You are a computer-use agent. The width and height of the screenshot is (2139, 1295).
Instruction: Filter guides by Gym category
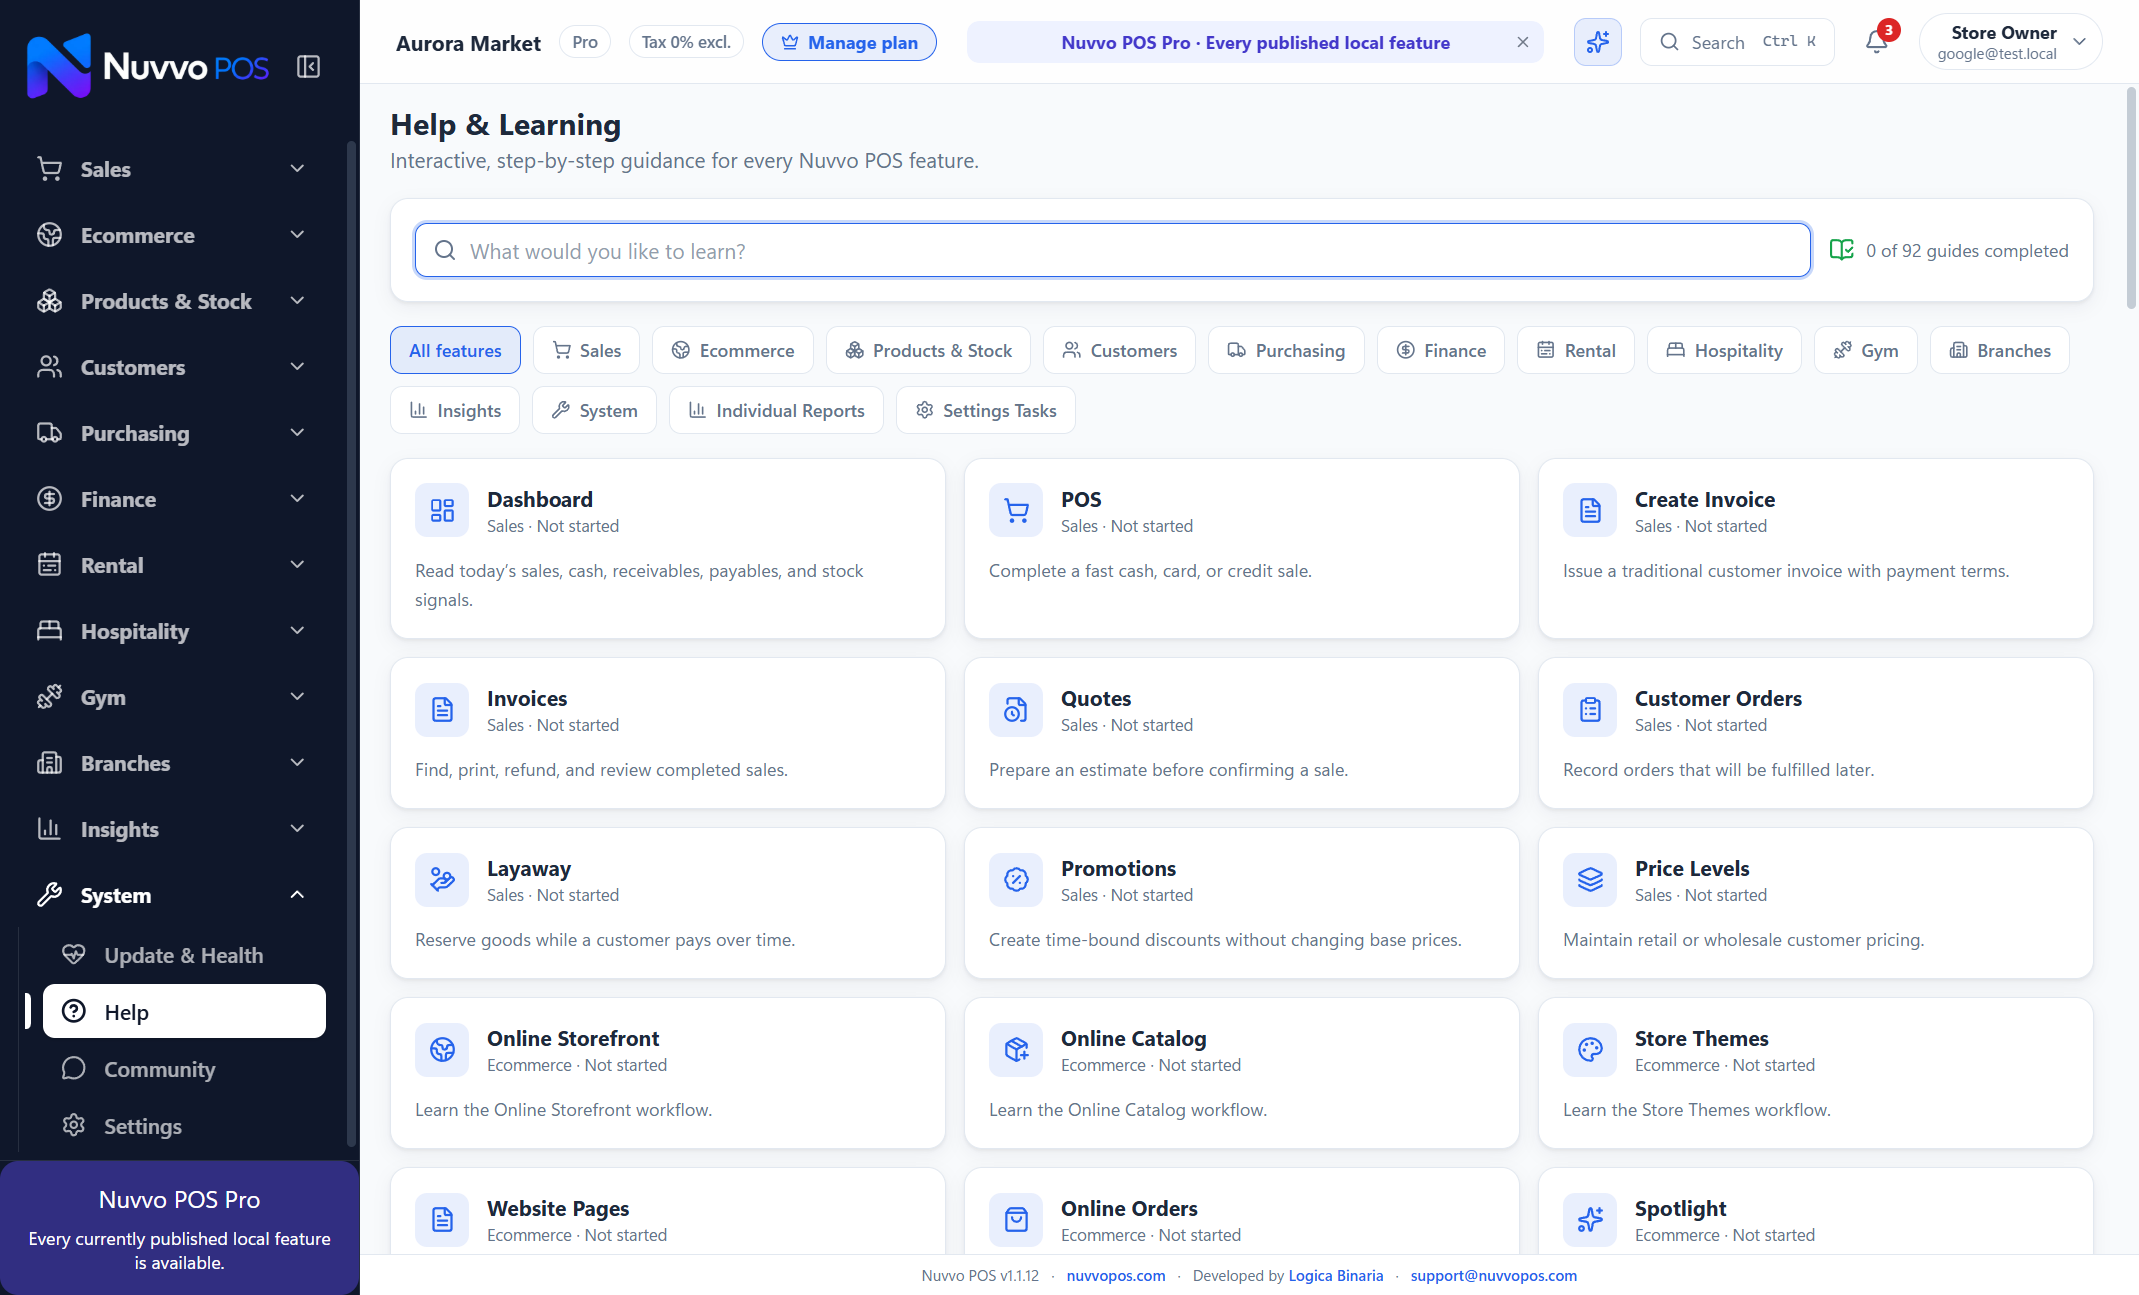pyautogui.click(x=1865, y=350)
